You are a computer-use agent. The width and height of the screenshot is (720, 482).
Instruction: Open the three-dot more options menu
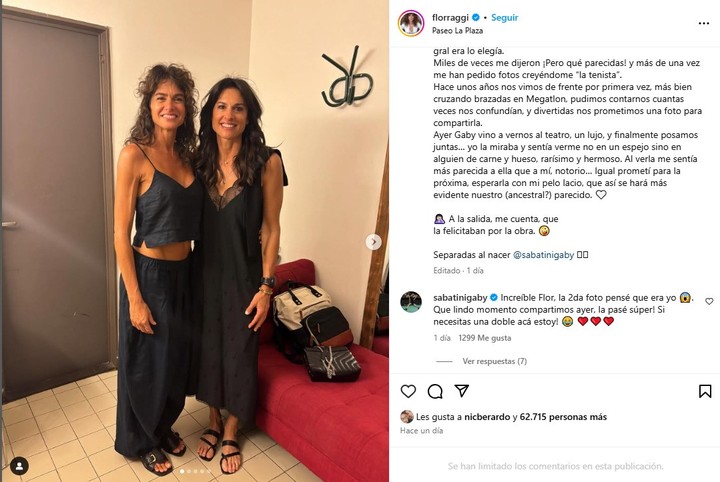pyautogui.click(x=704, y=23)
